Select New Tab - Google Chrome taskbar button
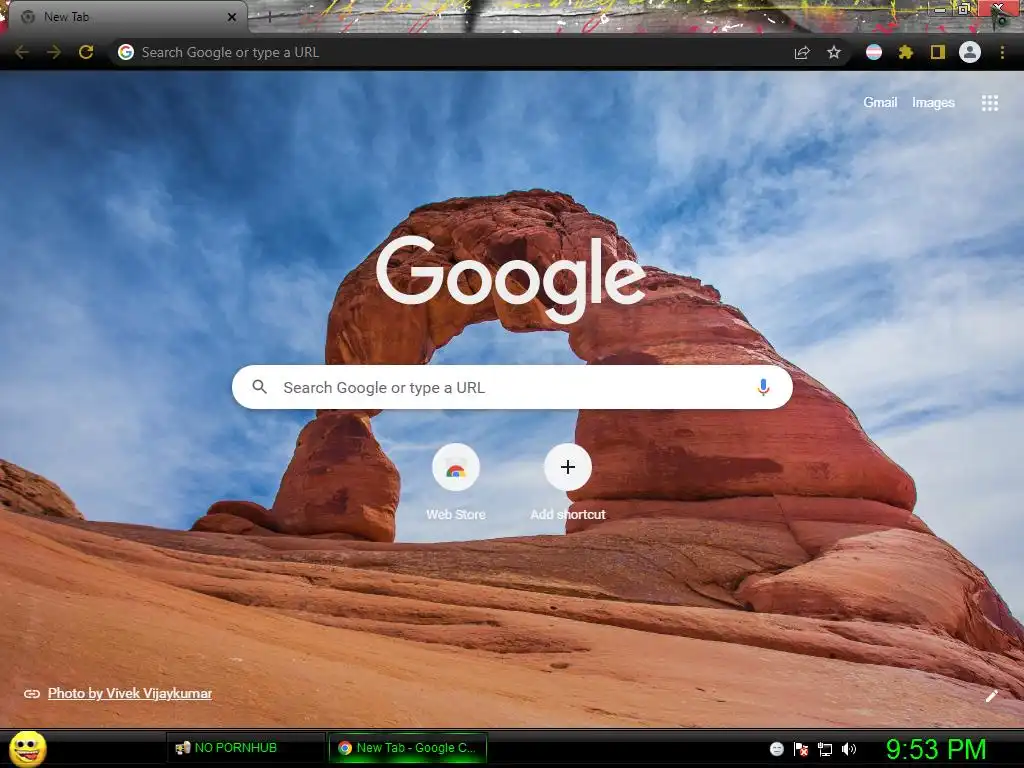Image resolution: width=1024 pixels, height=768 pixels. (x=408, y=748)
